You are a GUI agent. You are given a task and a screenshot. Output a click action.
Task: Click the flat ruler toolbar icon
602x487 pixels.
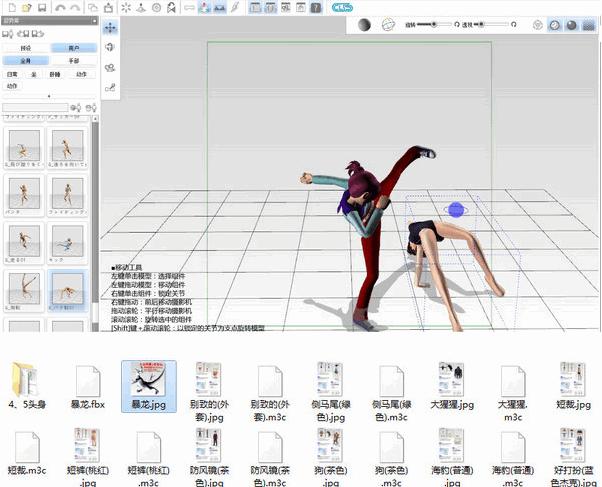(189, 7)
